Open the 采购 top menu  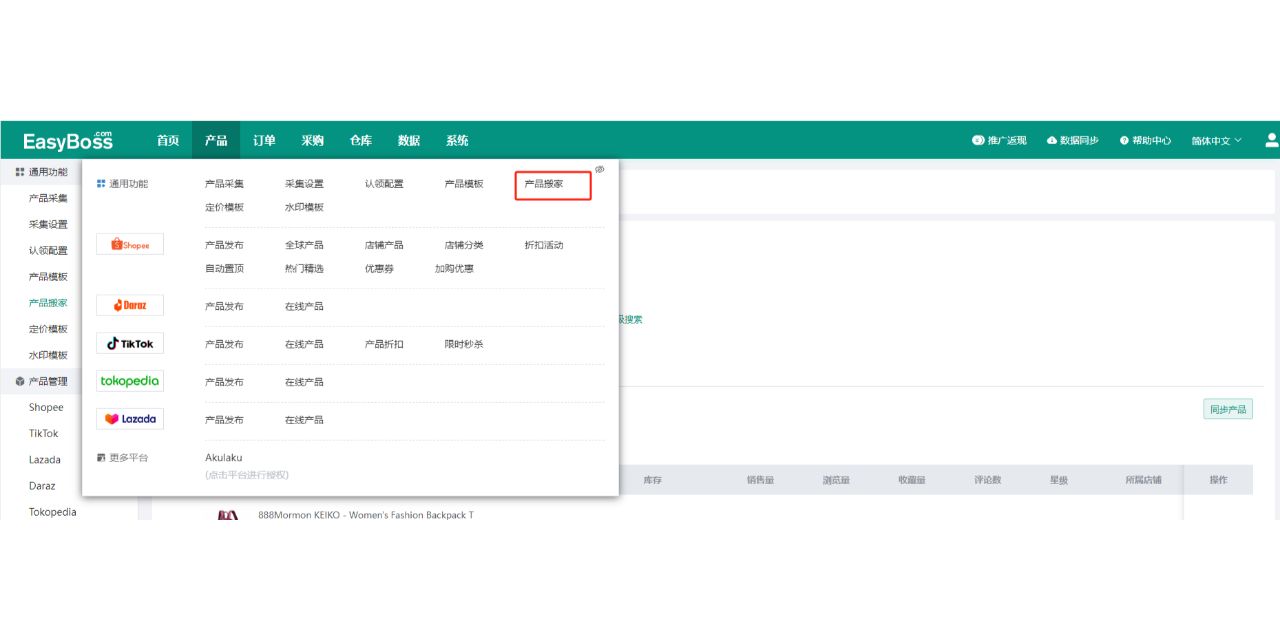tap(312, 140)
